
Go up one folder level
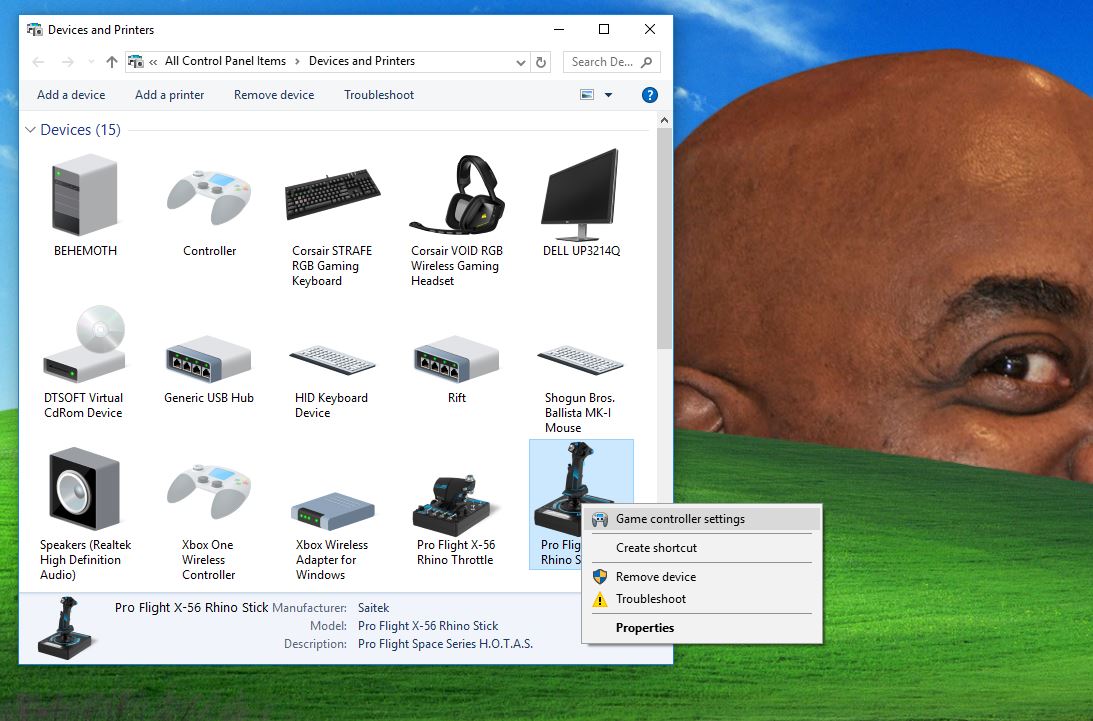[112, 62]
